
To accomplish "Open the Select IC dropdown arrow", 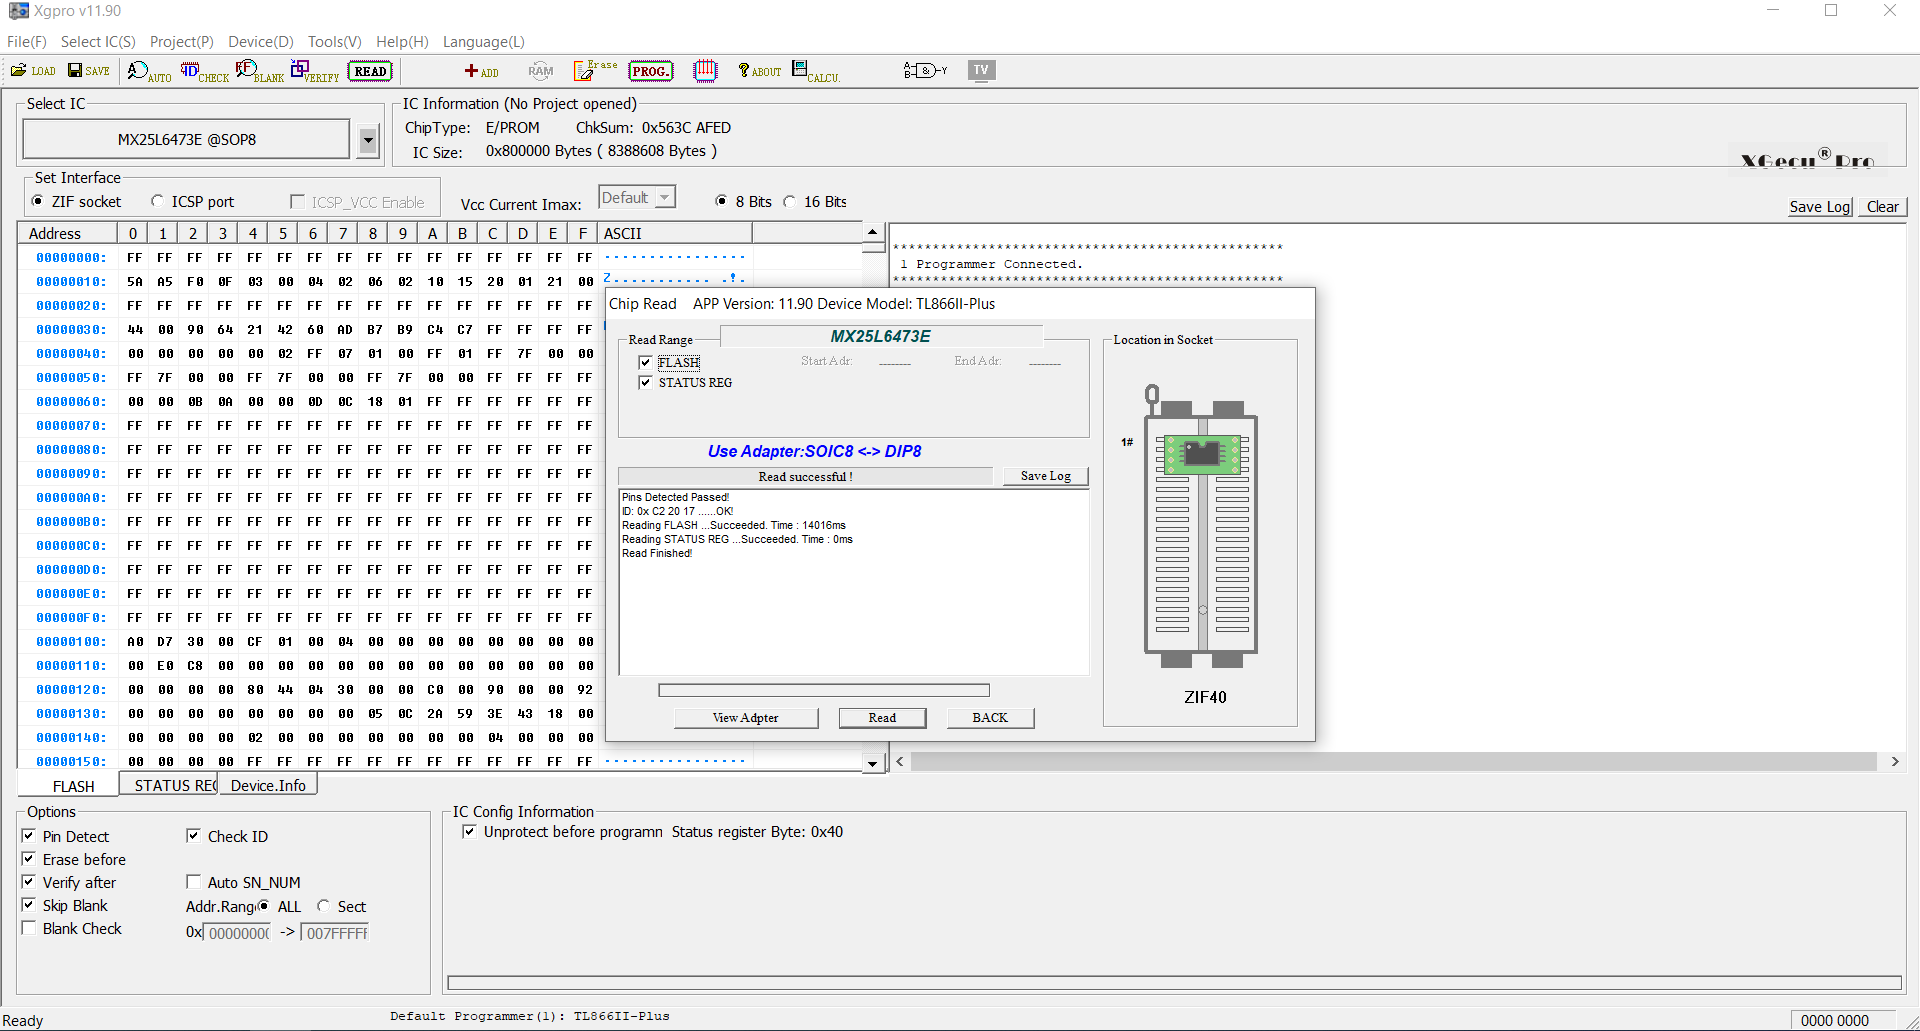I will click(x=368, y=140).
